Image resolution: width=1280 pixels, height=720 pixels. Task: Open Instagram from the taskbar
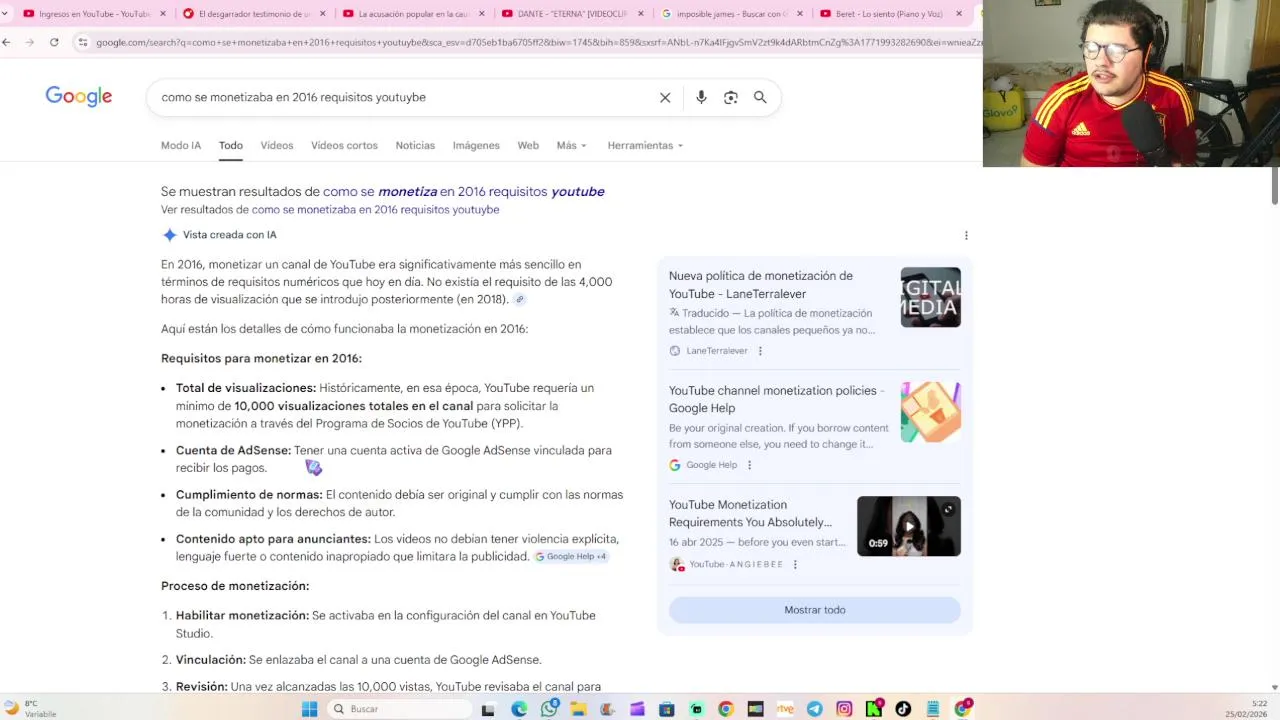point(844,709)
